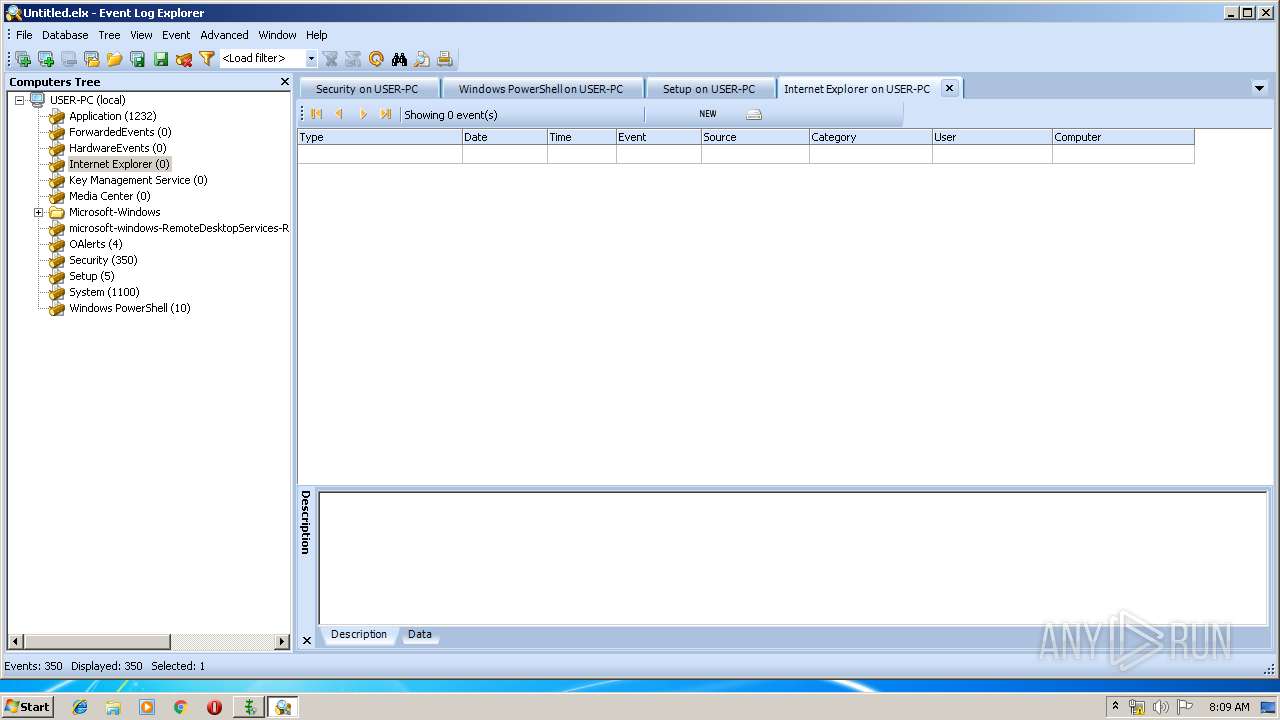This screenshot has width=1280, height=720.
Task: Sort by the Category column header
Action: (871, 137)
